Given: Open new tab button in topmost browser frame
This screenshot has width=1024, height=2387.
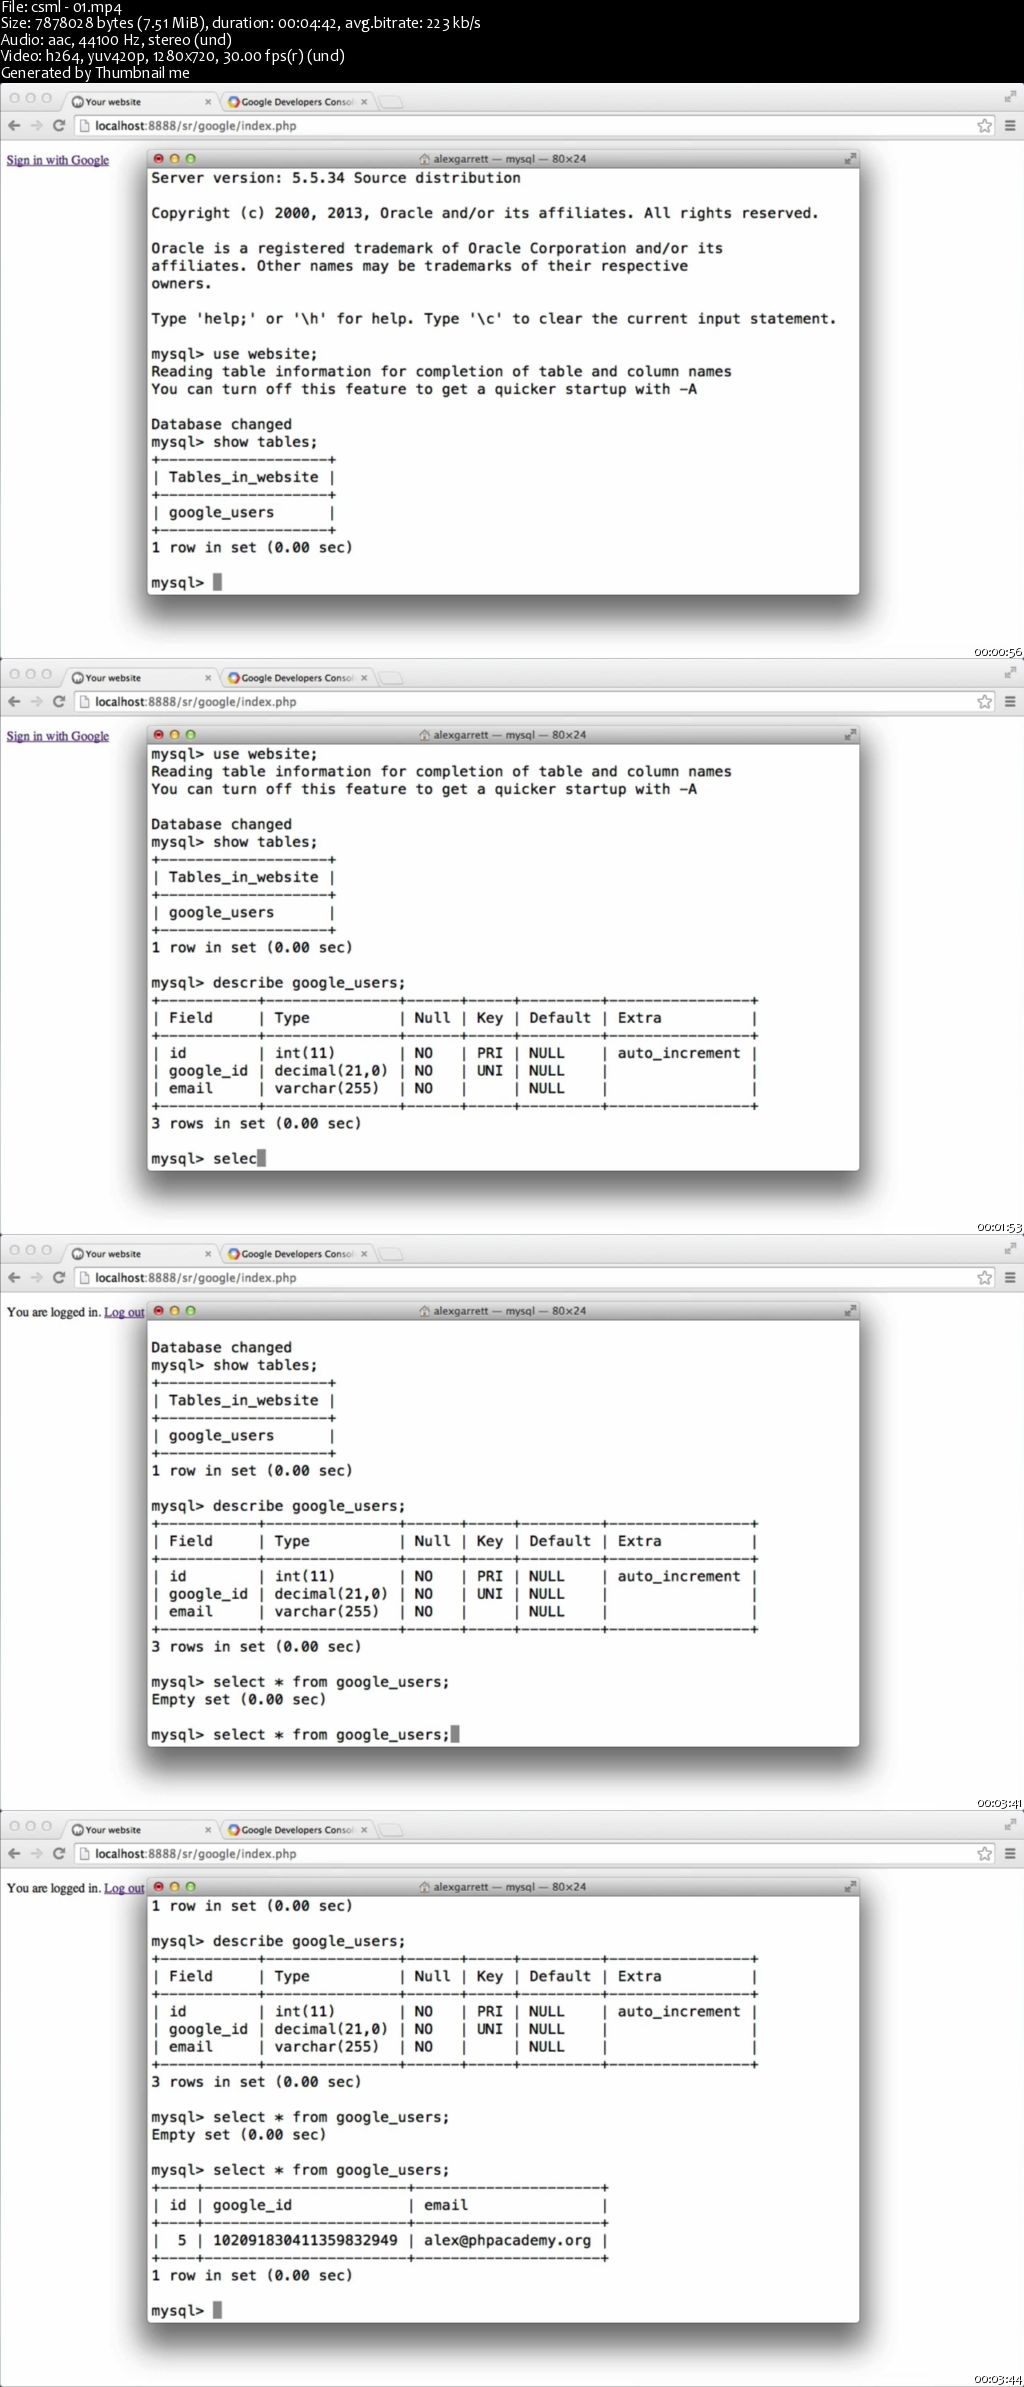Looking at the screenshot, I should [x=392, y=102].
